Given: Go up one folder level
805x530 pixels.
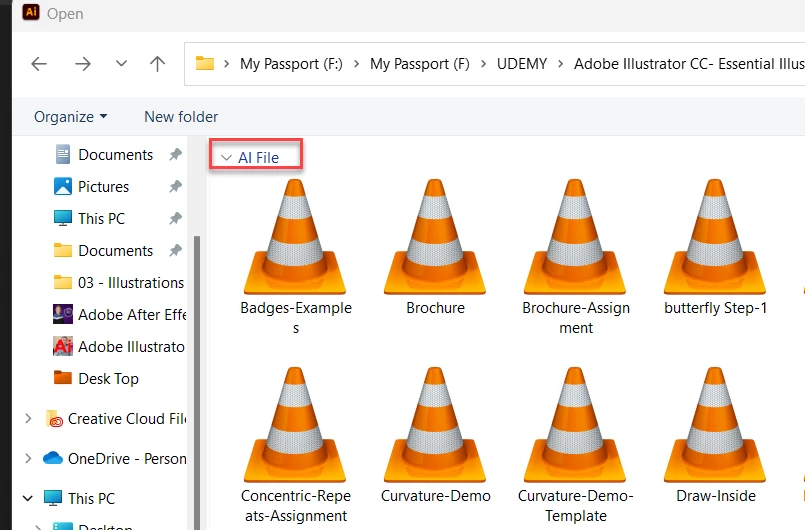Looking at the screenshot, I should point(157,64).
